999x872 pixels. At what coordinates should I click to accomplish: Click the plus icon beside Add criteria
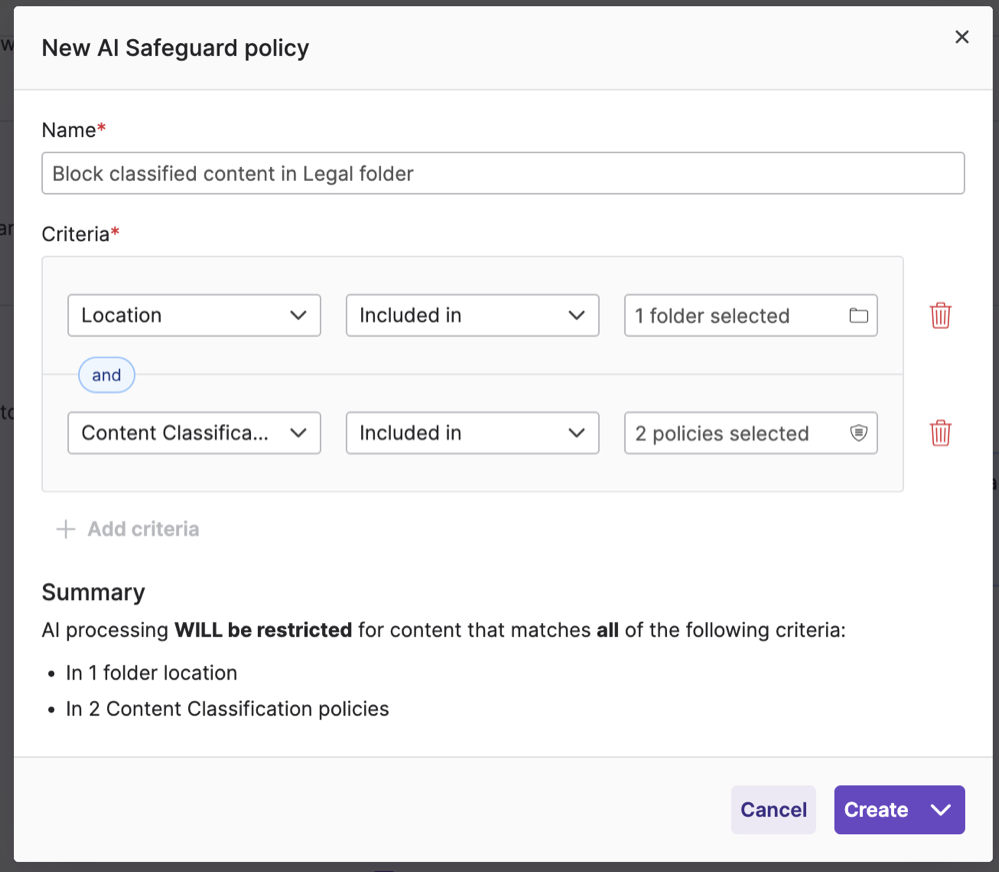(x=66, y=529)
